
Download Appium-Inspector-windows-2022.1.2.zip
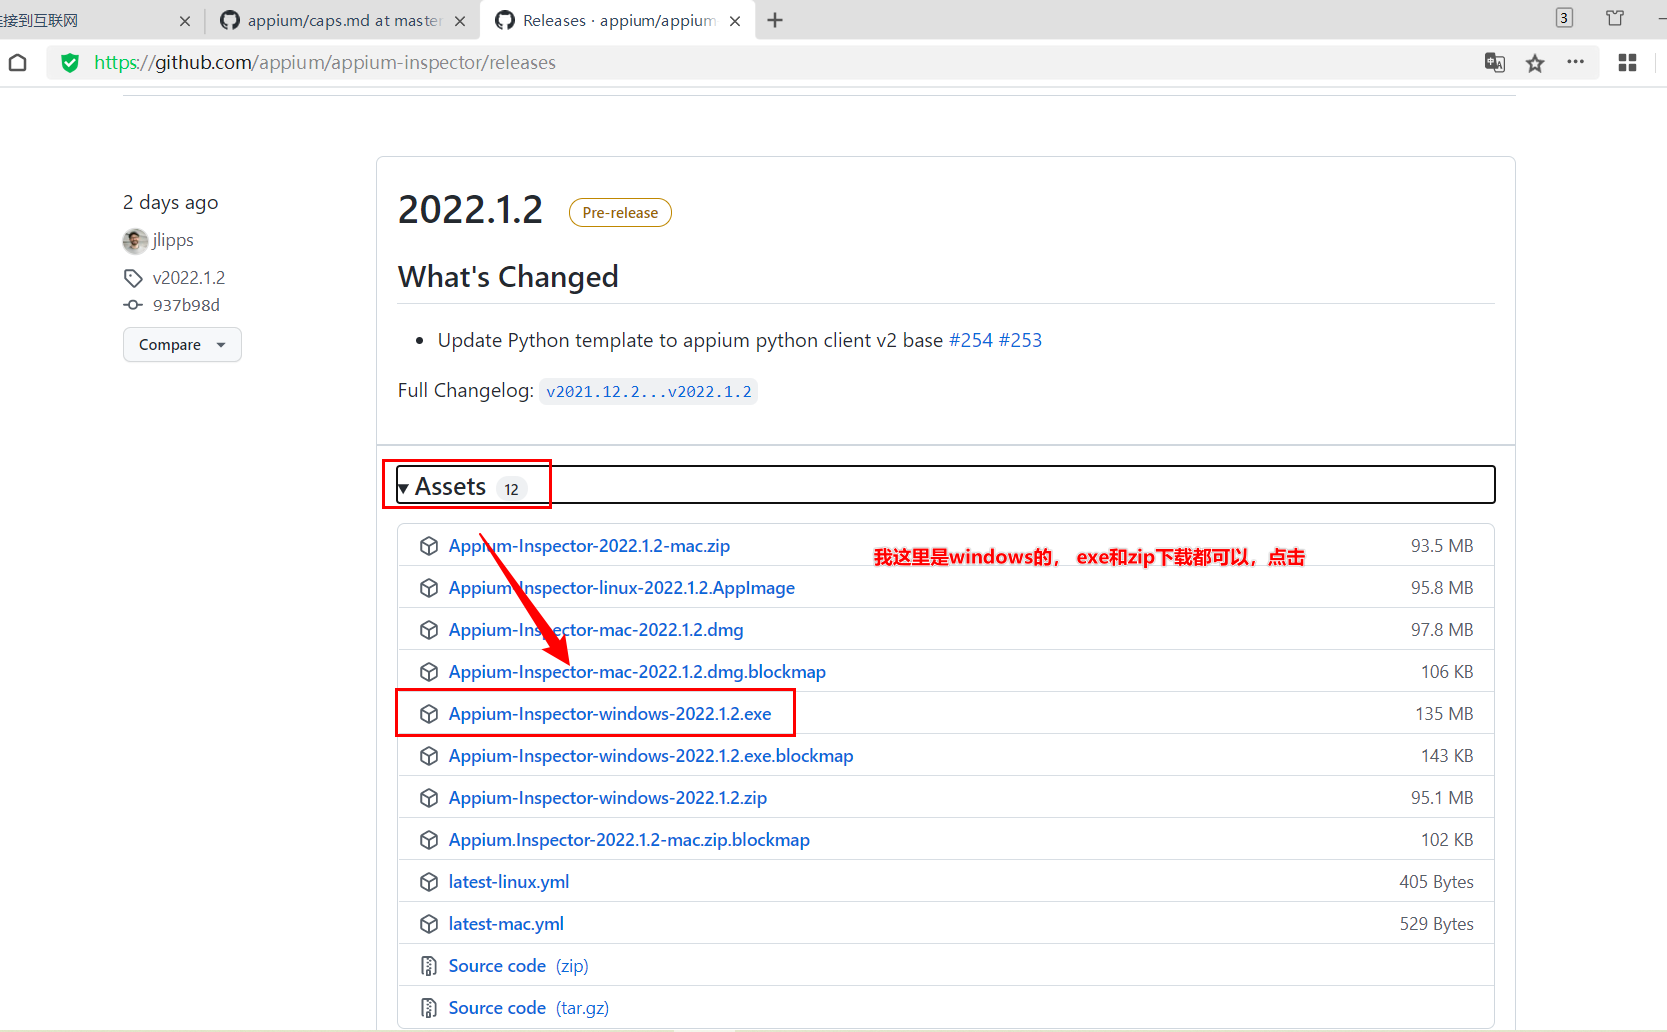pyautogui.click(x=608, y=798)
